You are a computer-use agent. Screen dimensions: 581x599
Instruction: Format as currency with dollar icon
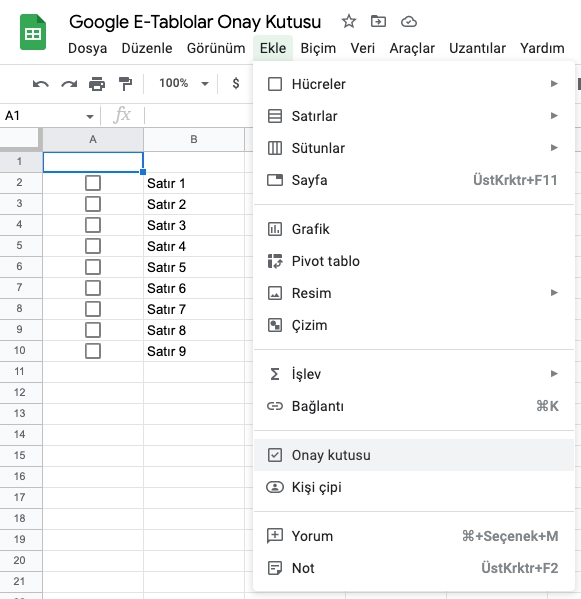pyautogui.click(x=236, y=83)
